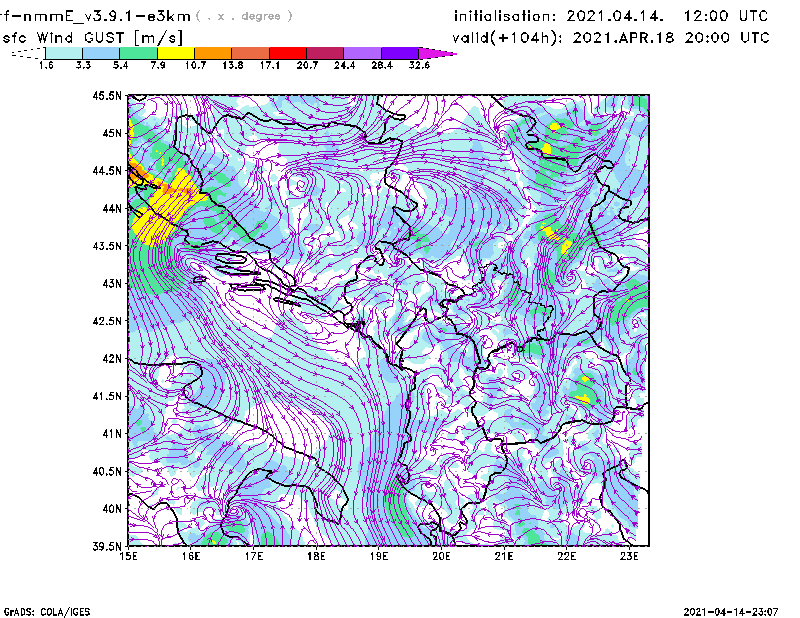The image size is (800, 618).
Task: Click the '16E' longitude label
Action: 191,556
